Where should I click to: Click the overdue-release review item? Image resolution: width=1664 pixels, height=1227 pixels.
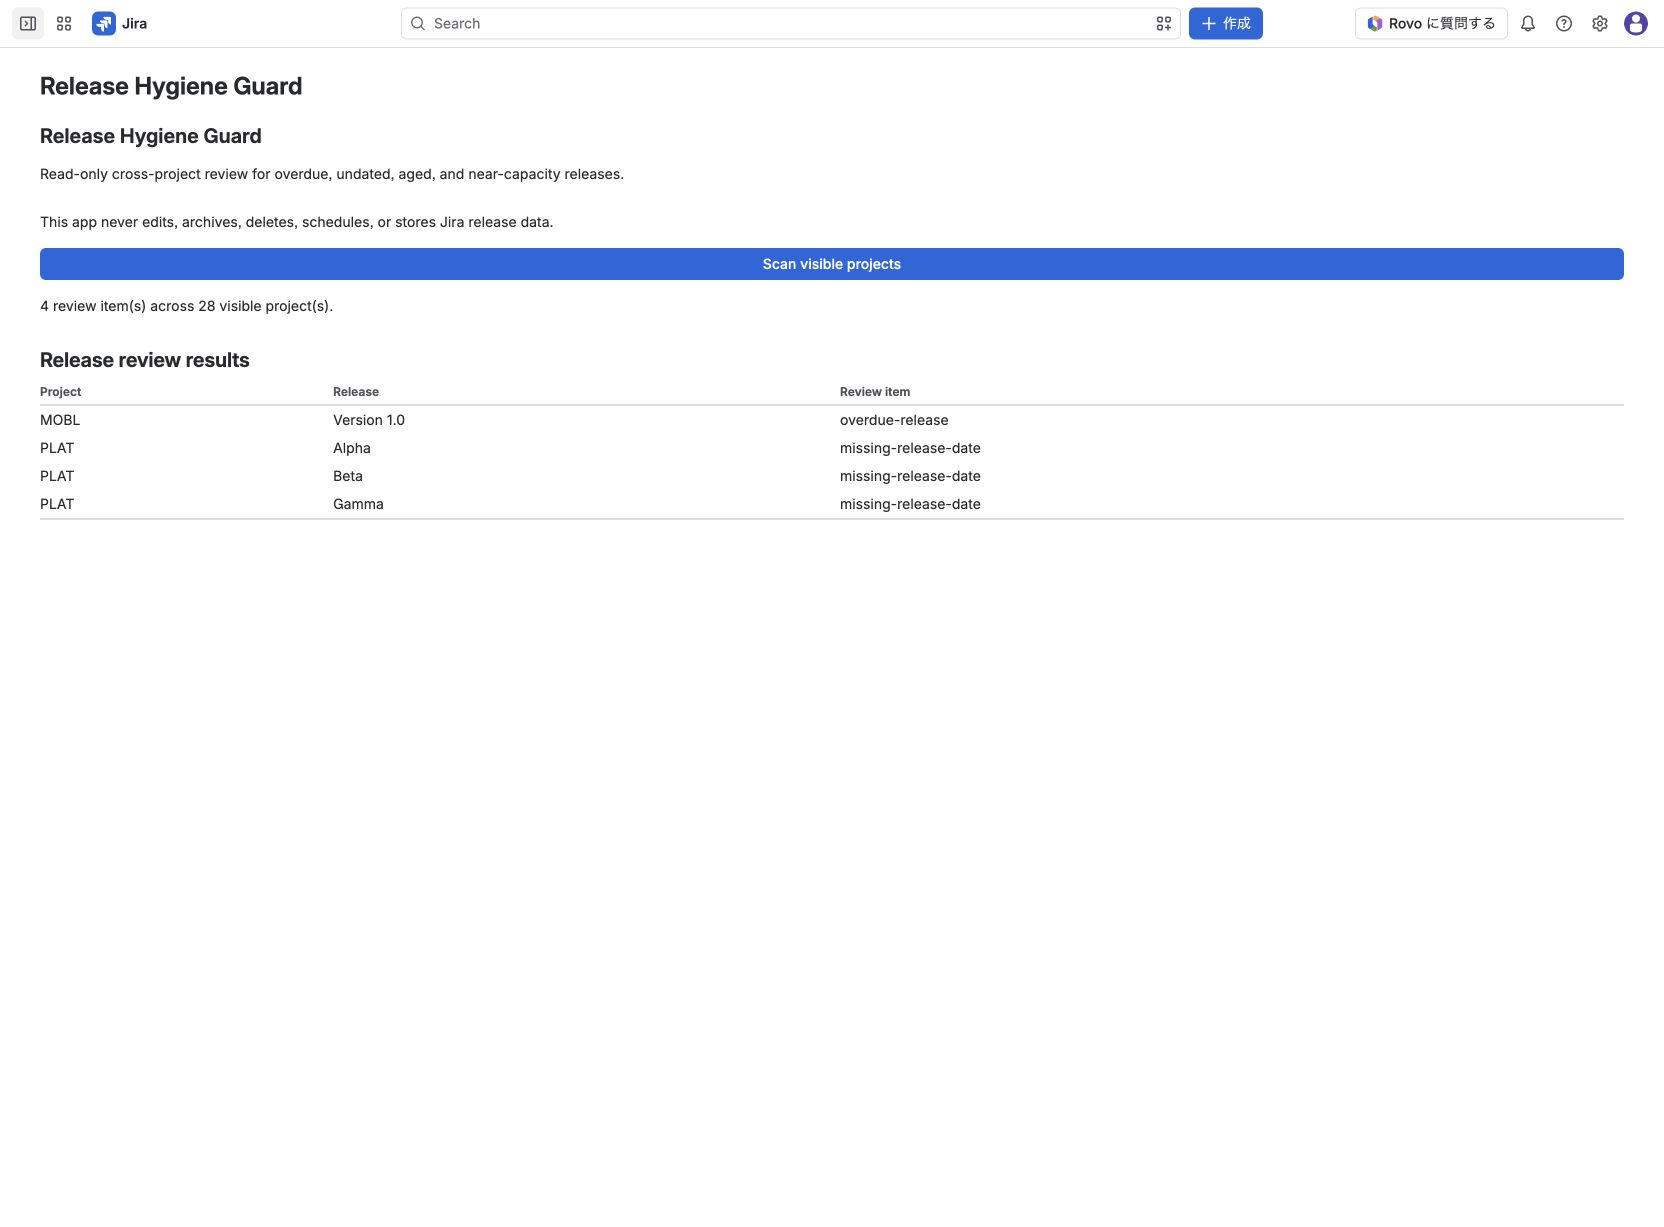[894, 420]
